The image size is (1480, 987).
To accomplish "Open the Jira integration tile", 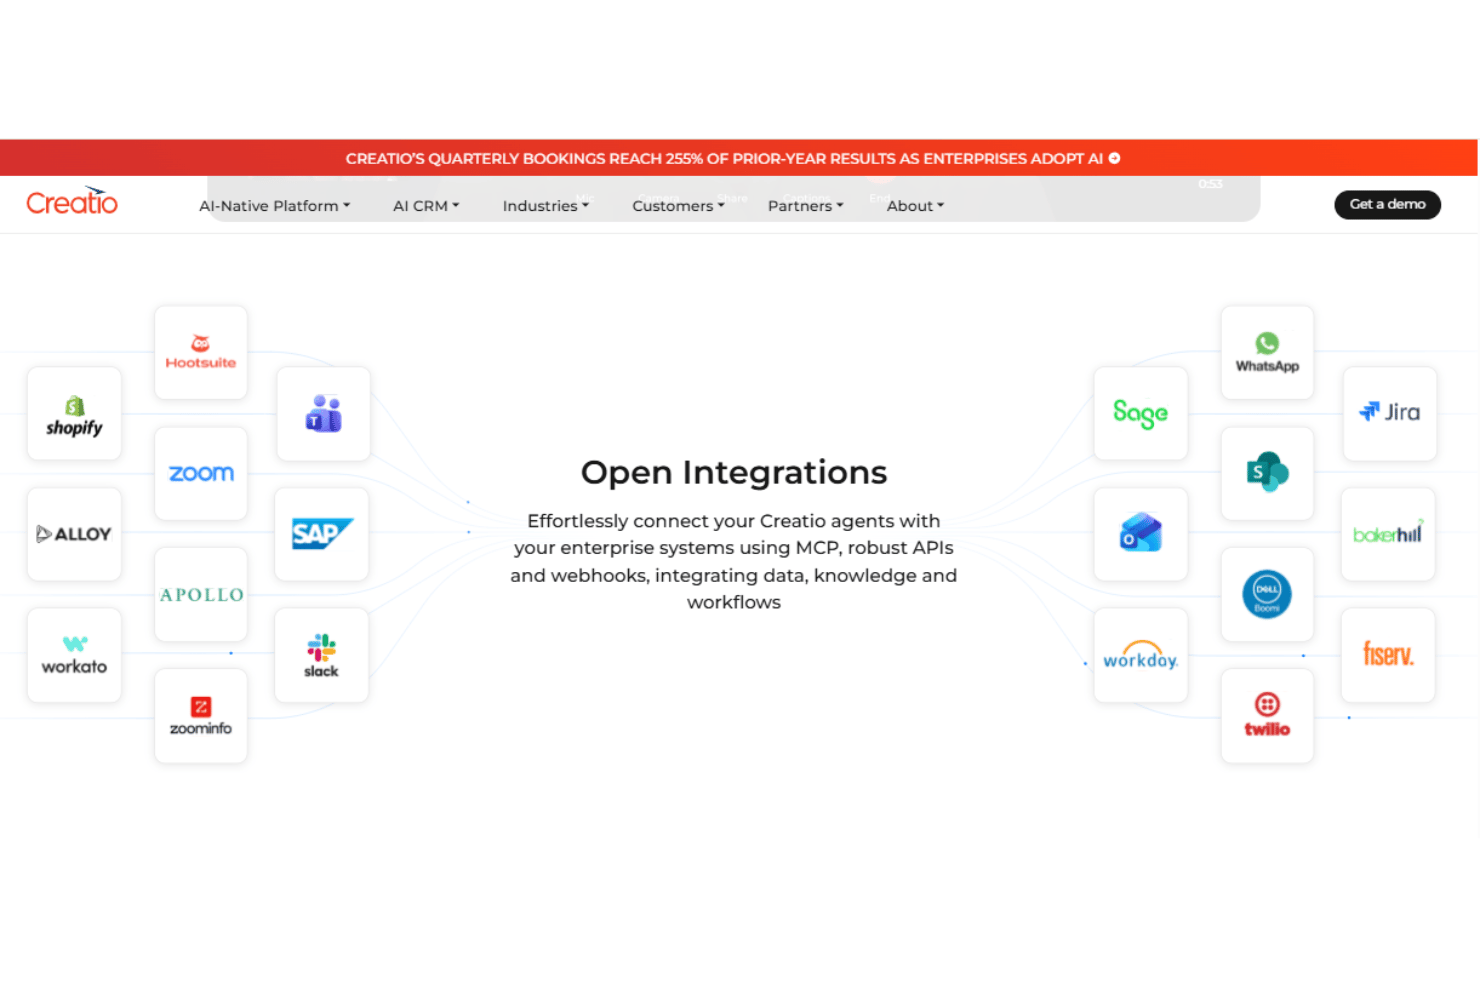I will click(x=1390, y=414).
